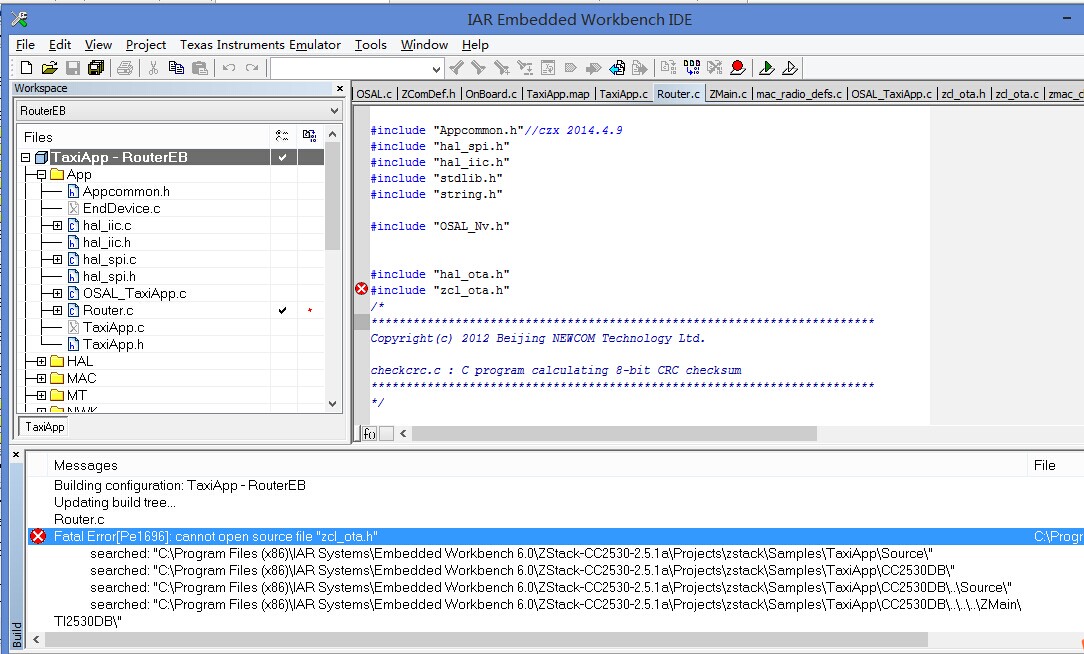The image size is (1084, 654).
Task: Click the Print icon in toolbar
Action: (125, 68)
